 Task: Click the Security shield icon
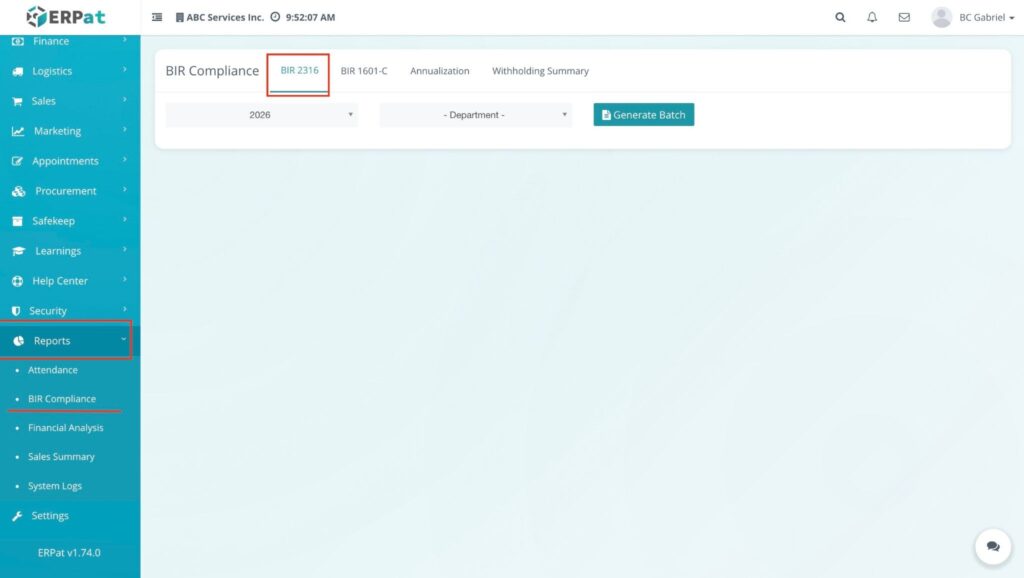[x=16, y=311]
